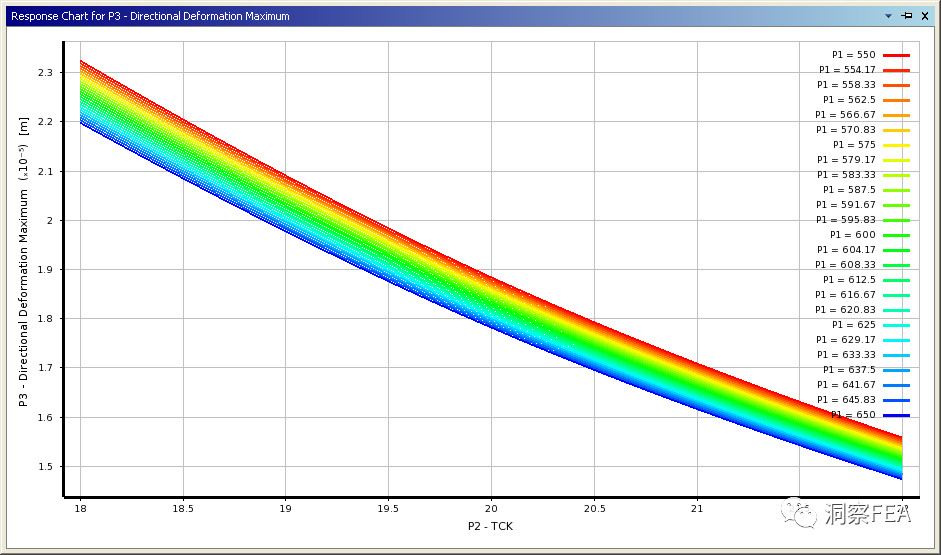
Task: Select the P1 = 587.5 legend label
Action: 849,190
